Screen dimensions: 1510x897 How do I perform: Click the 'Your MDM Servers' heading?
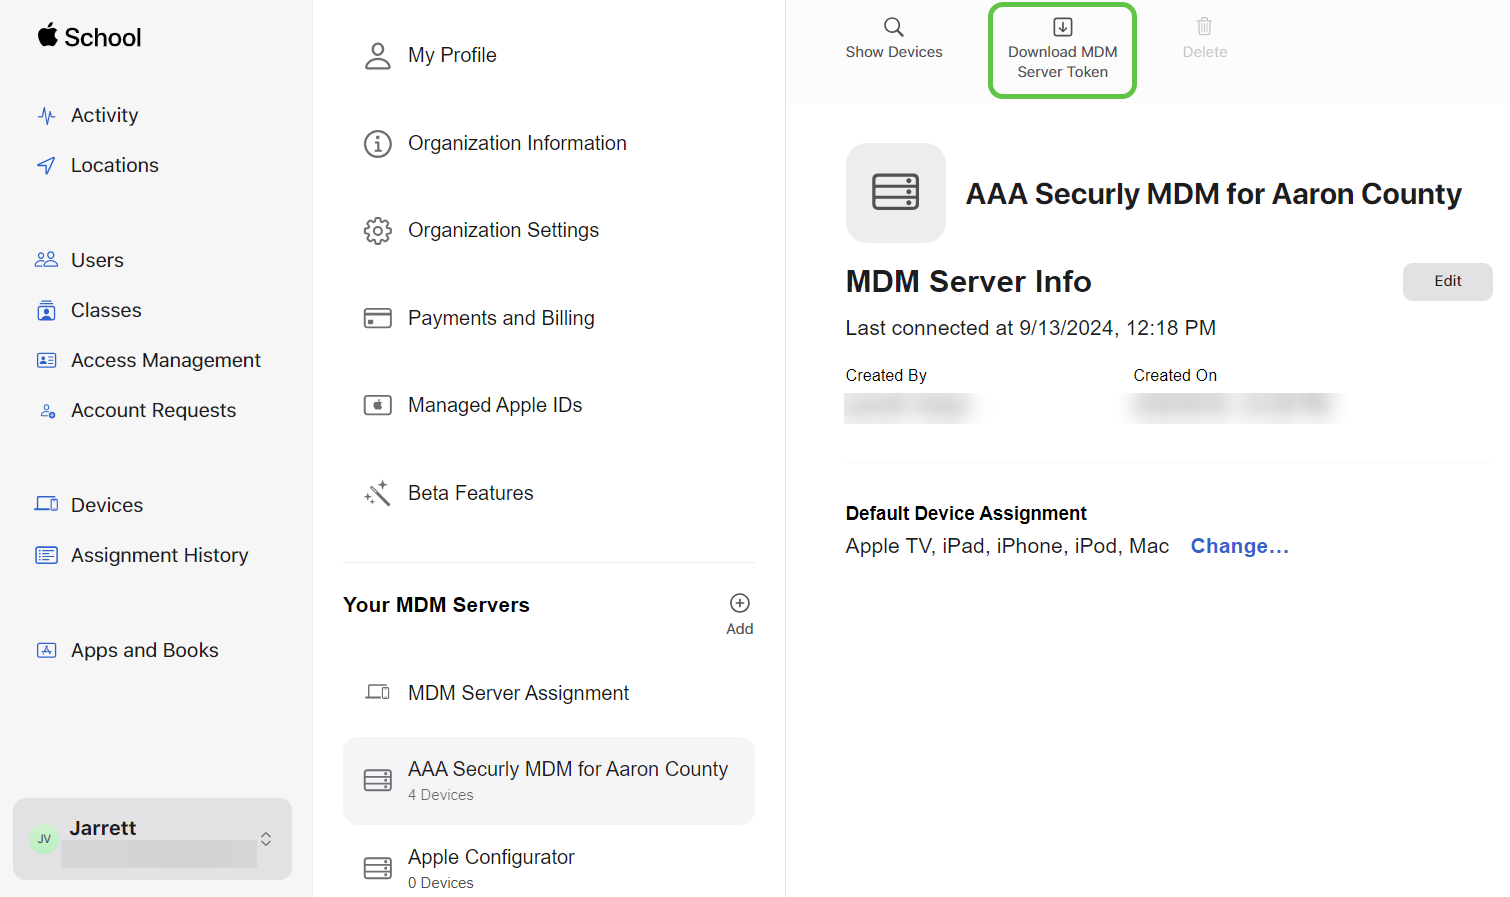click(436, 605)
